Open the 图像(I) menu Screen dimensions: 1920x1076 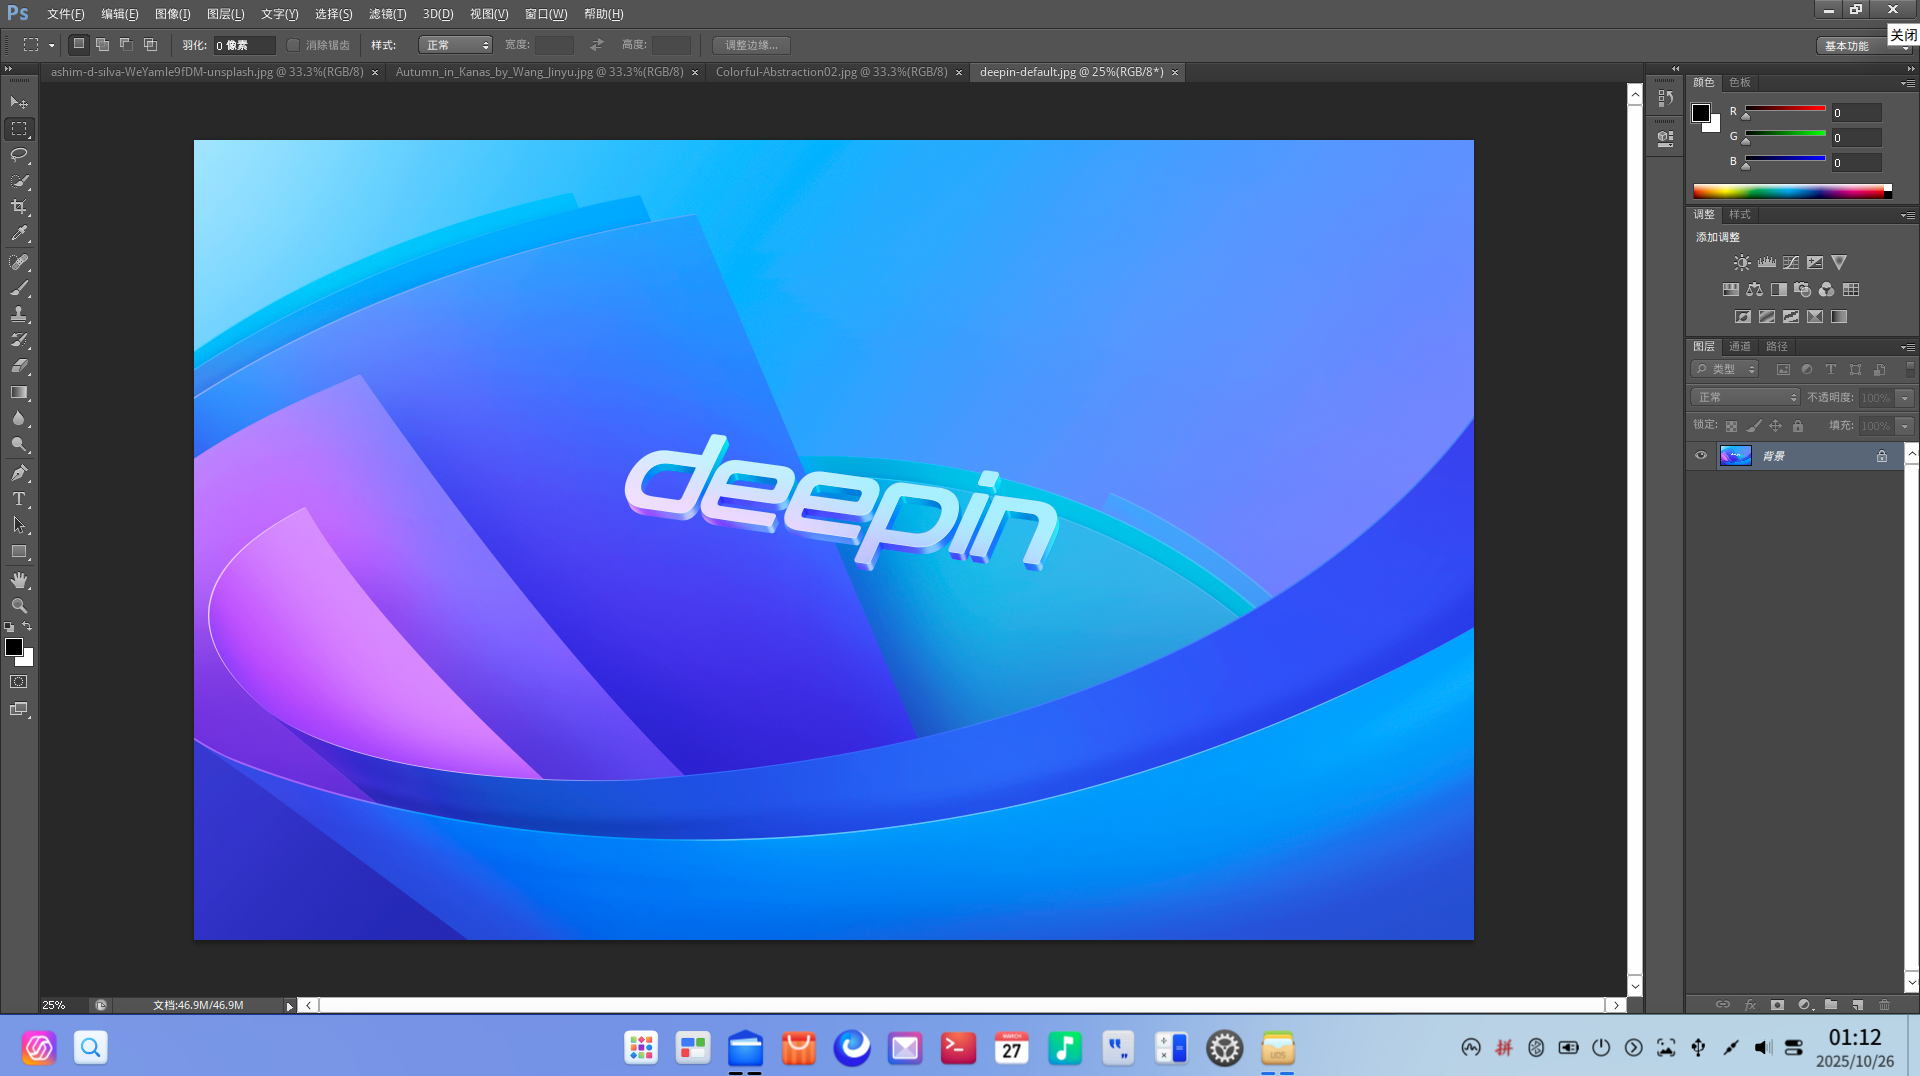172,14
